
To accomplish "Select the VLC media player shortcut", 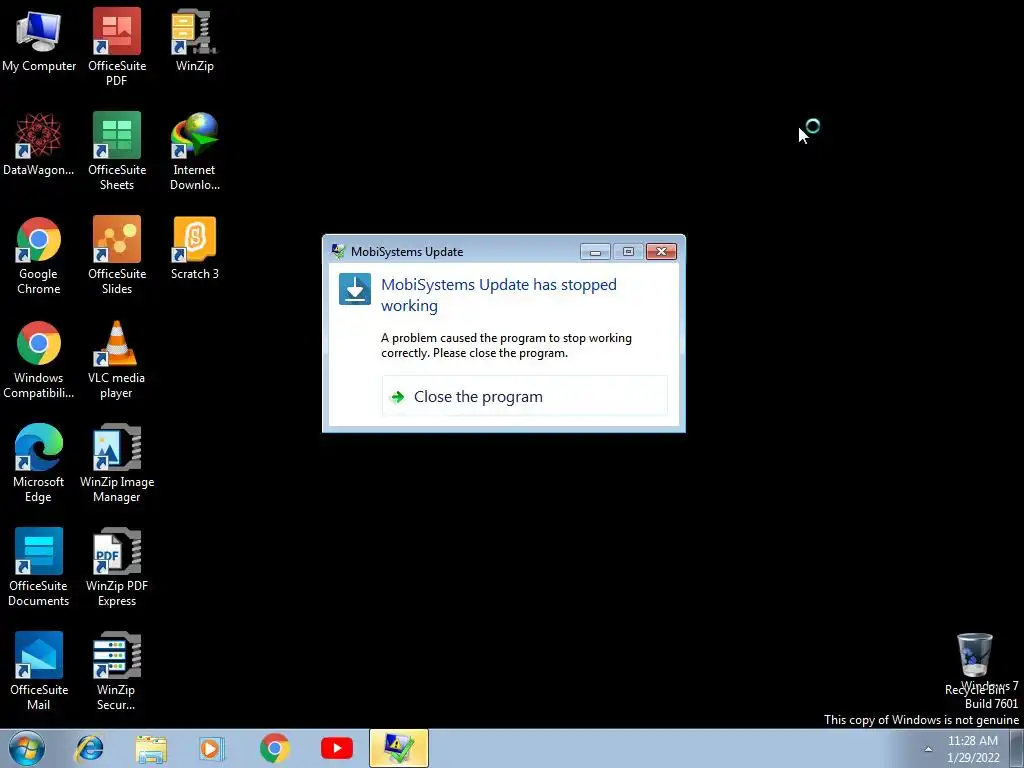I will [x=116, y=360].
